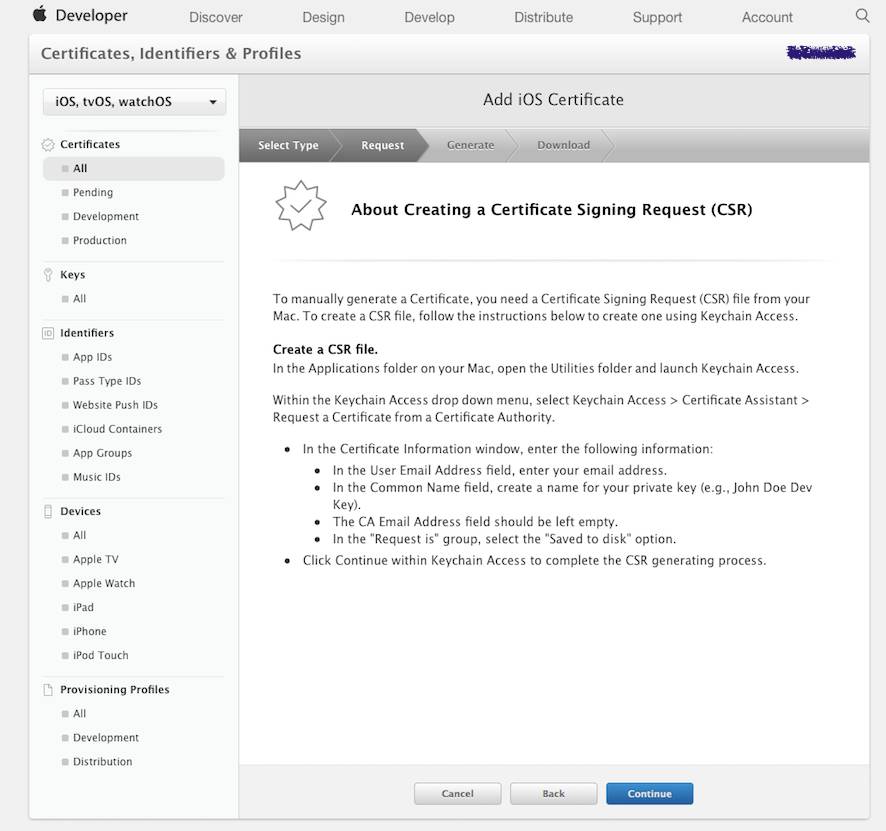This screenshot has width=886, height=831.
Task: Open the Distribute menu
Action: (x=544, y=18)
